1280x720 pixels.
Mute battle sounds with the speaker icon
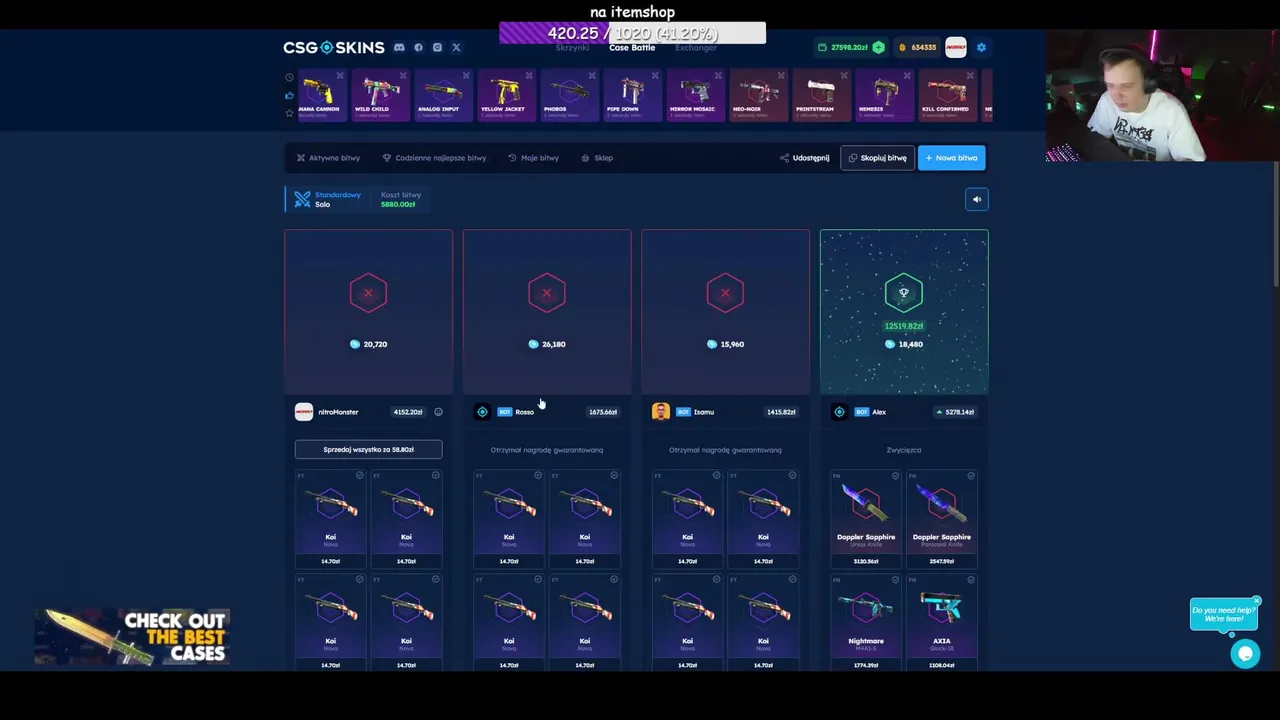pos(977,199)
